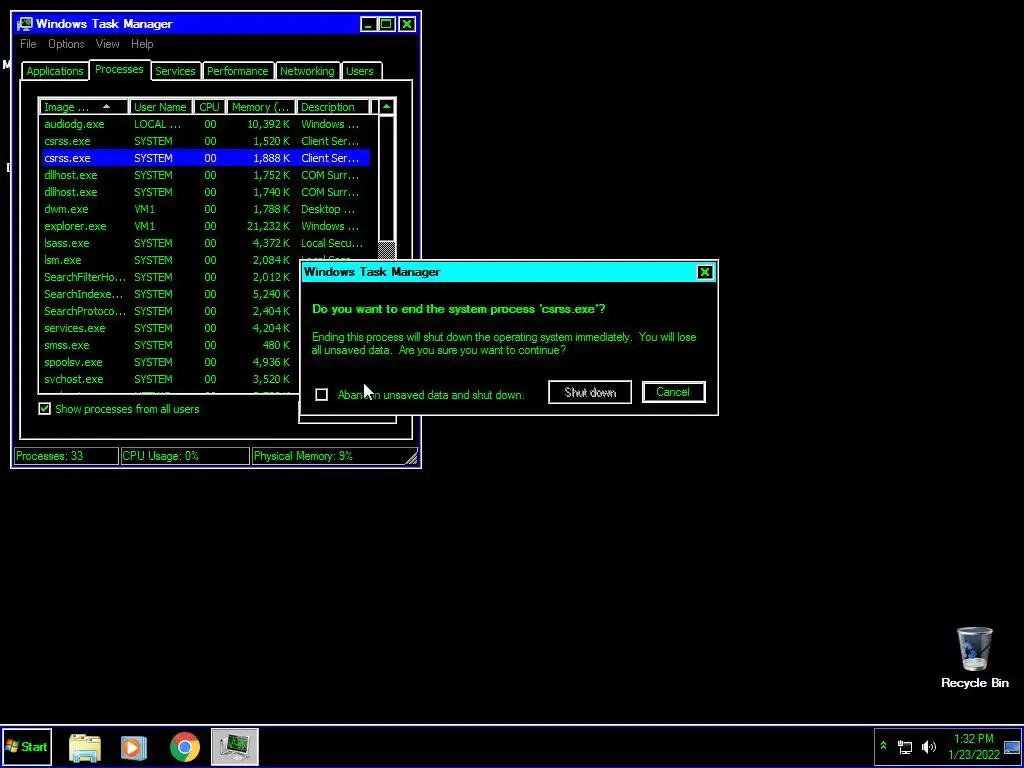Screen dimensions: 1024x768
Task: Maximize the Windows Task Manager window
Action: click(387, 24)
